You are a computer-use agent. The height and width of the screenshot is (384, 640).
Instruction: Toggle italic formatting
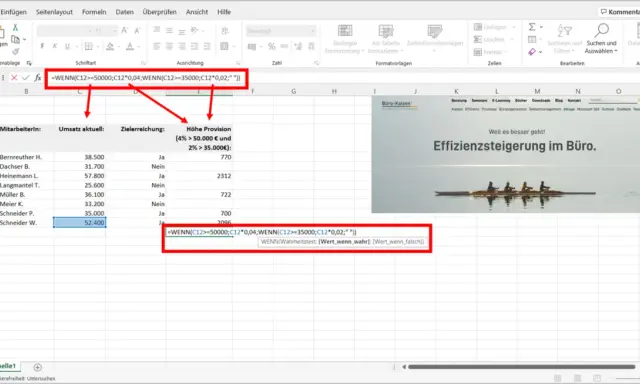[55, 46]
